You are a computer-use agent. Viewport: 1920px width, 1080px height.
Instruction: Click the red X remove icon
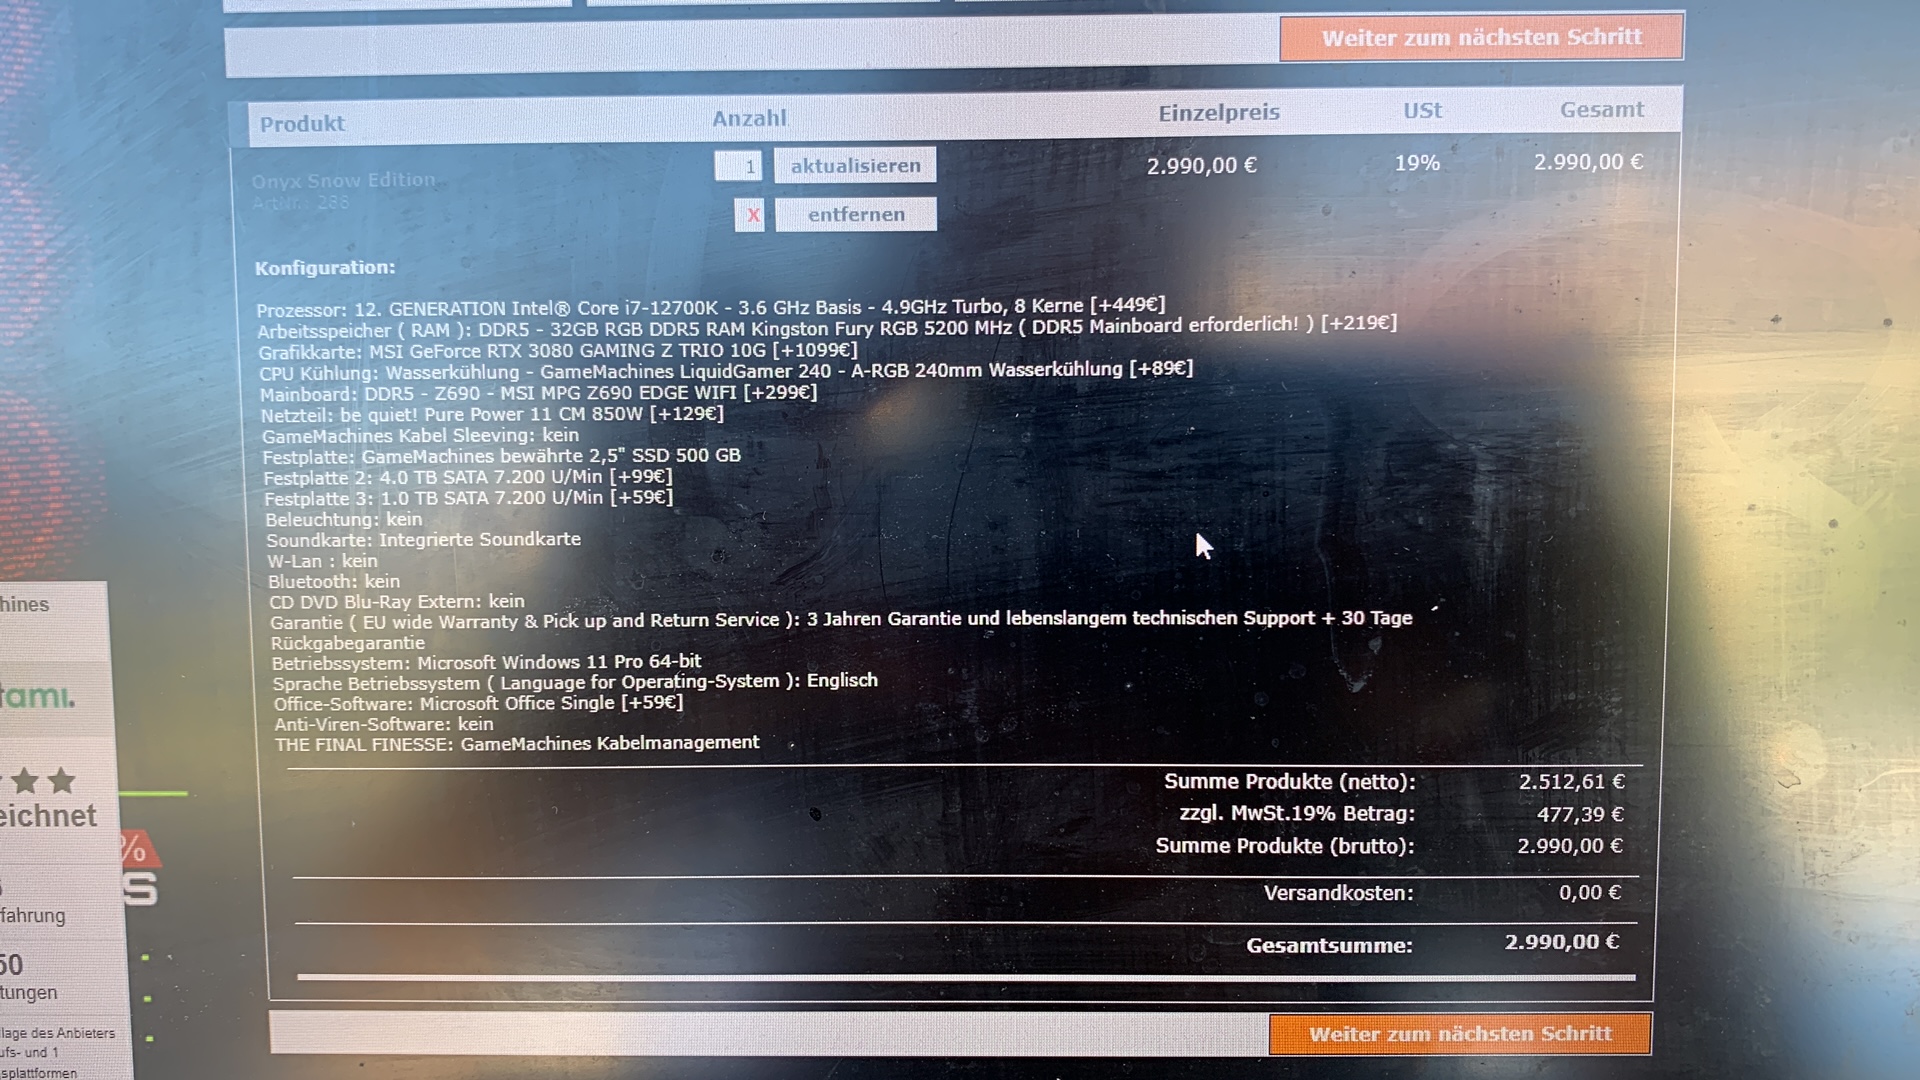(x=750, y=215)
